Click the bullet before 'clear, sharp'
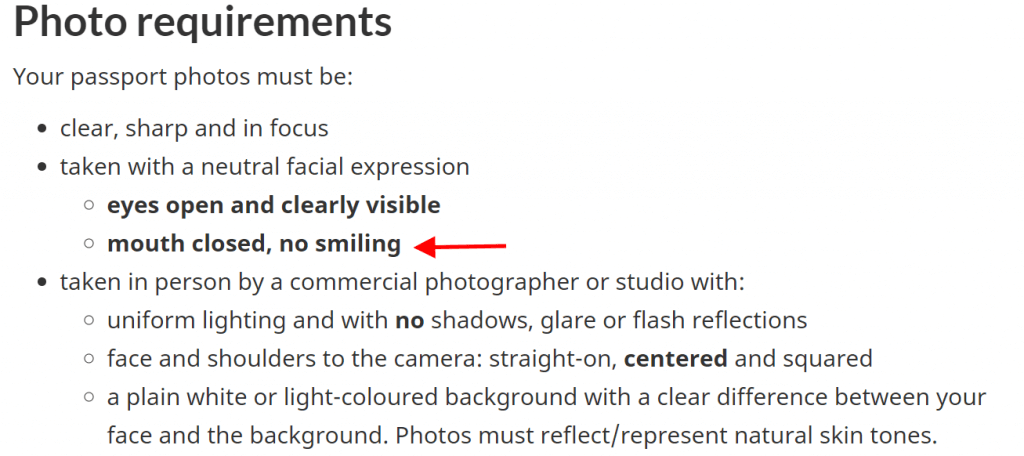 pyautogui.click(x=42, y=129)
